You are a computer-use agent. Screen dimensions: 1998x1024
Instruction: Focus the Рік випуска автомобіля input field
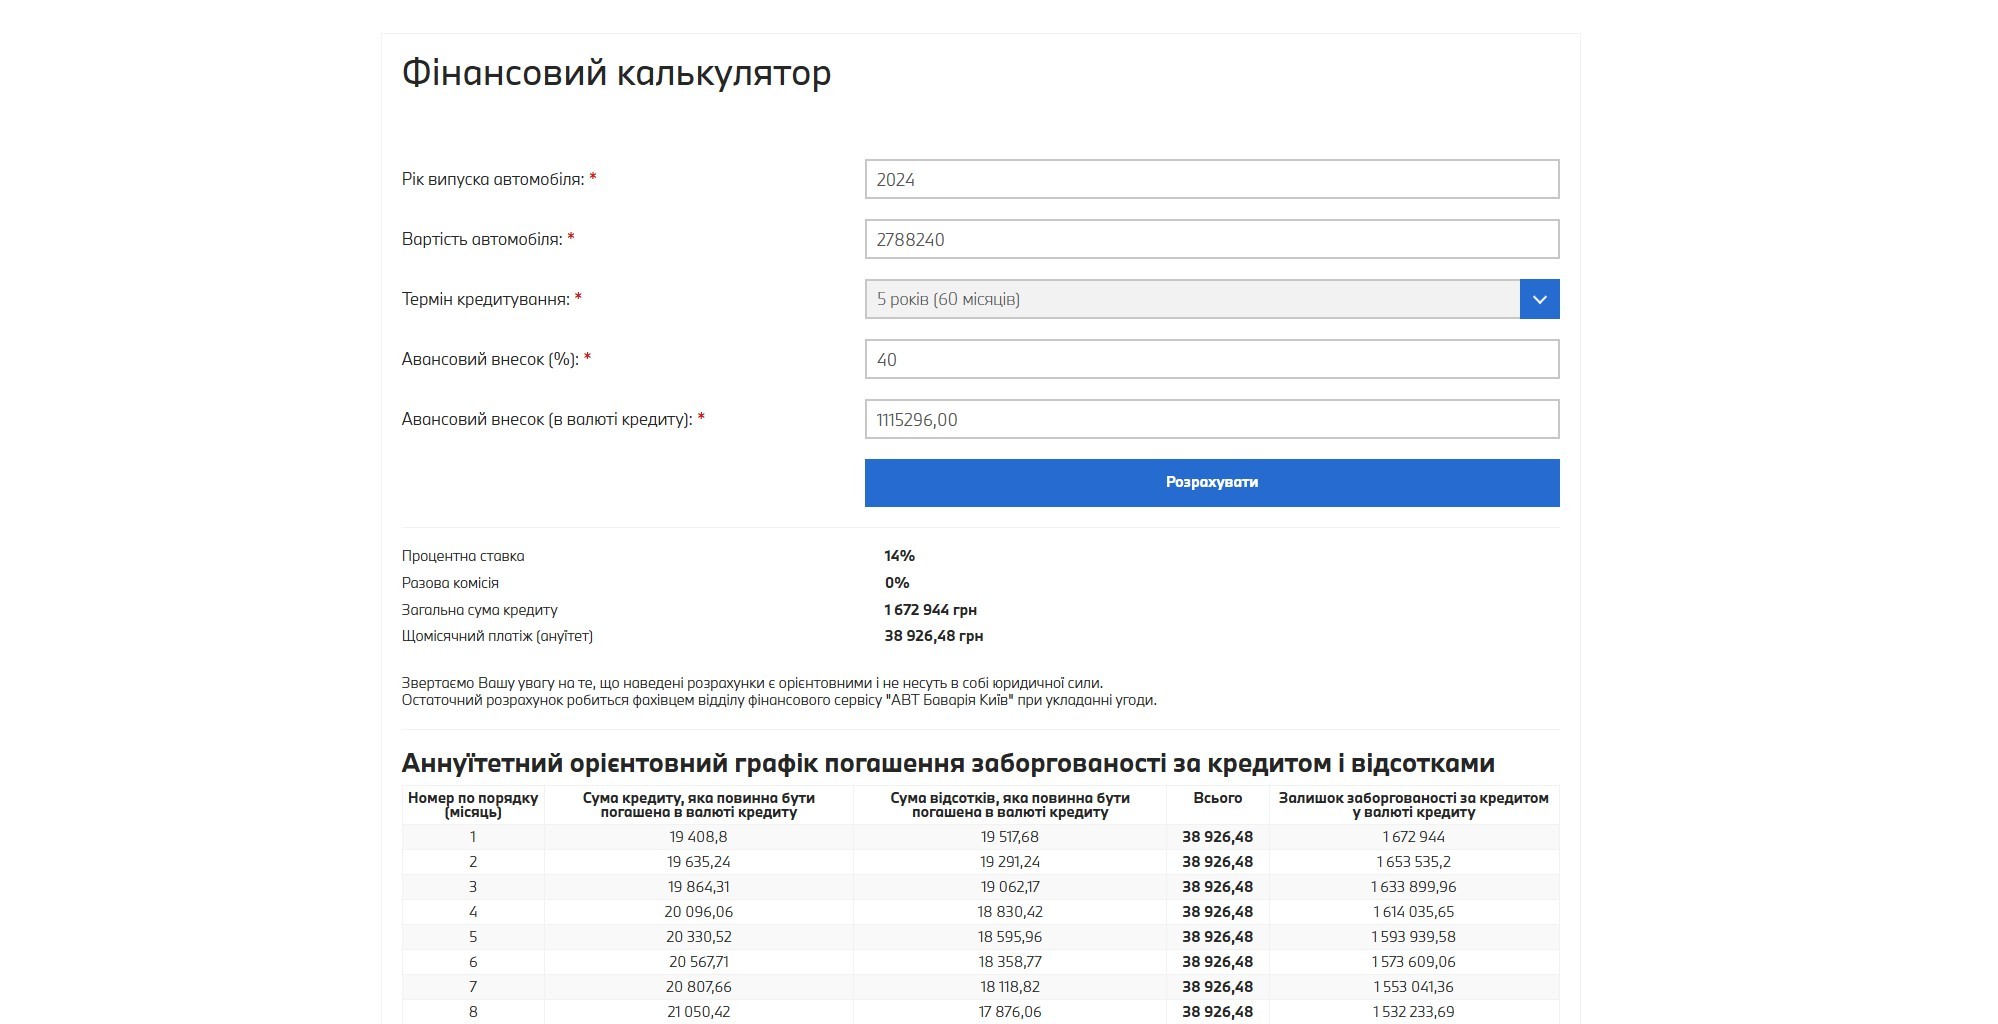pos(1211,180)
